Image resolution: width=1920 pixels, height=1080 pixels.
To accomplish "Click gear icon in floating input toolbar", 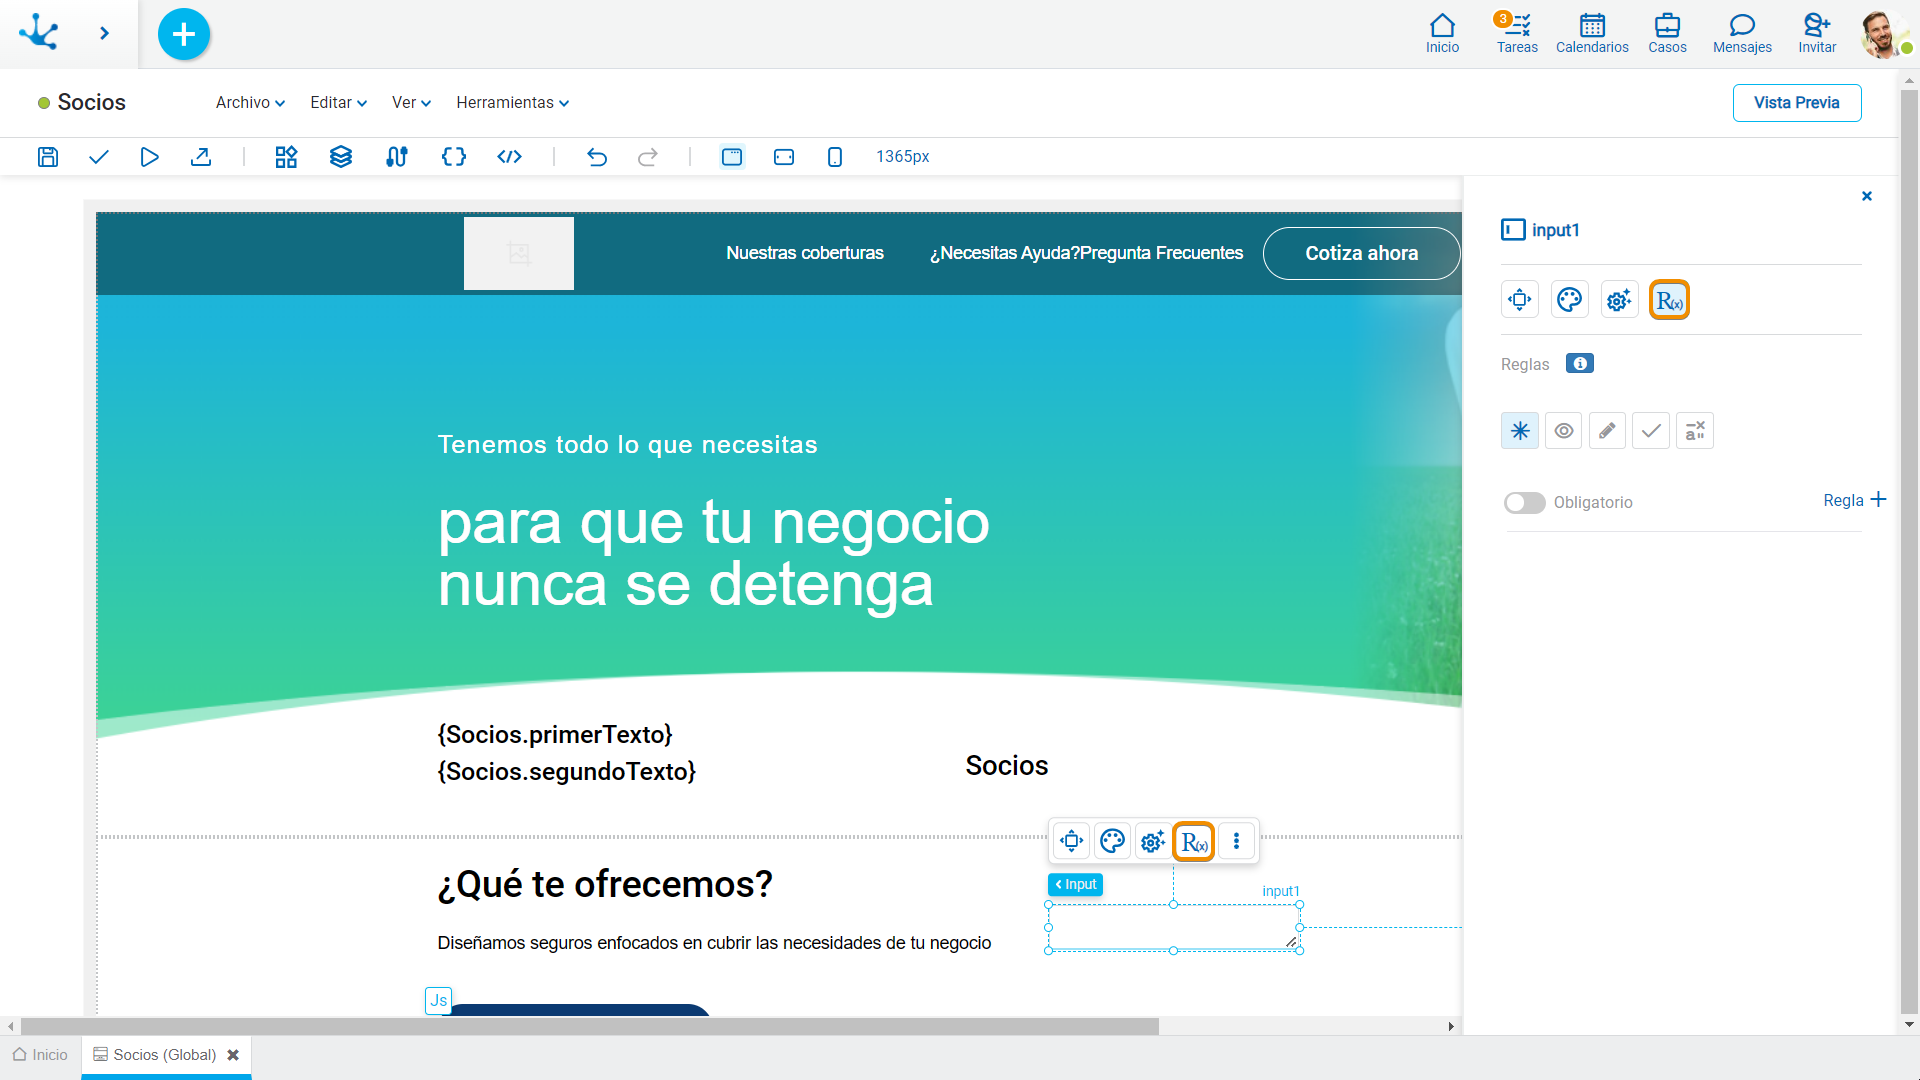I will click(x=1154, y=842).
